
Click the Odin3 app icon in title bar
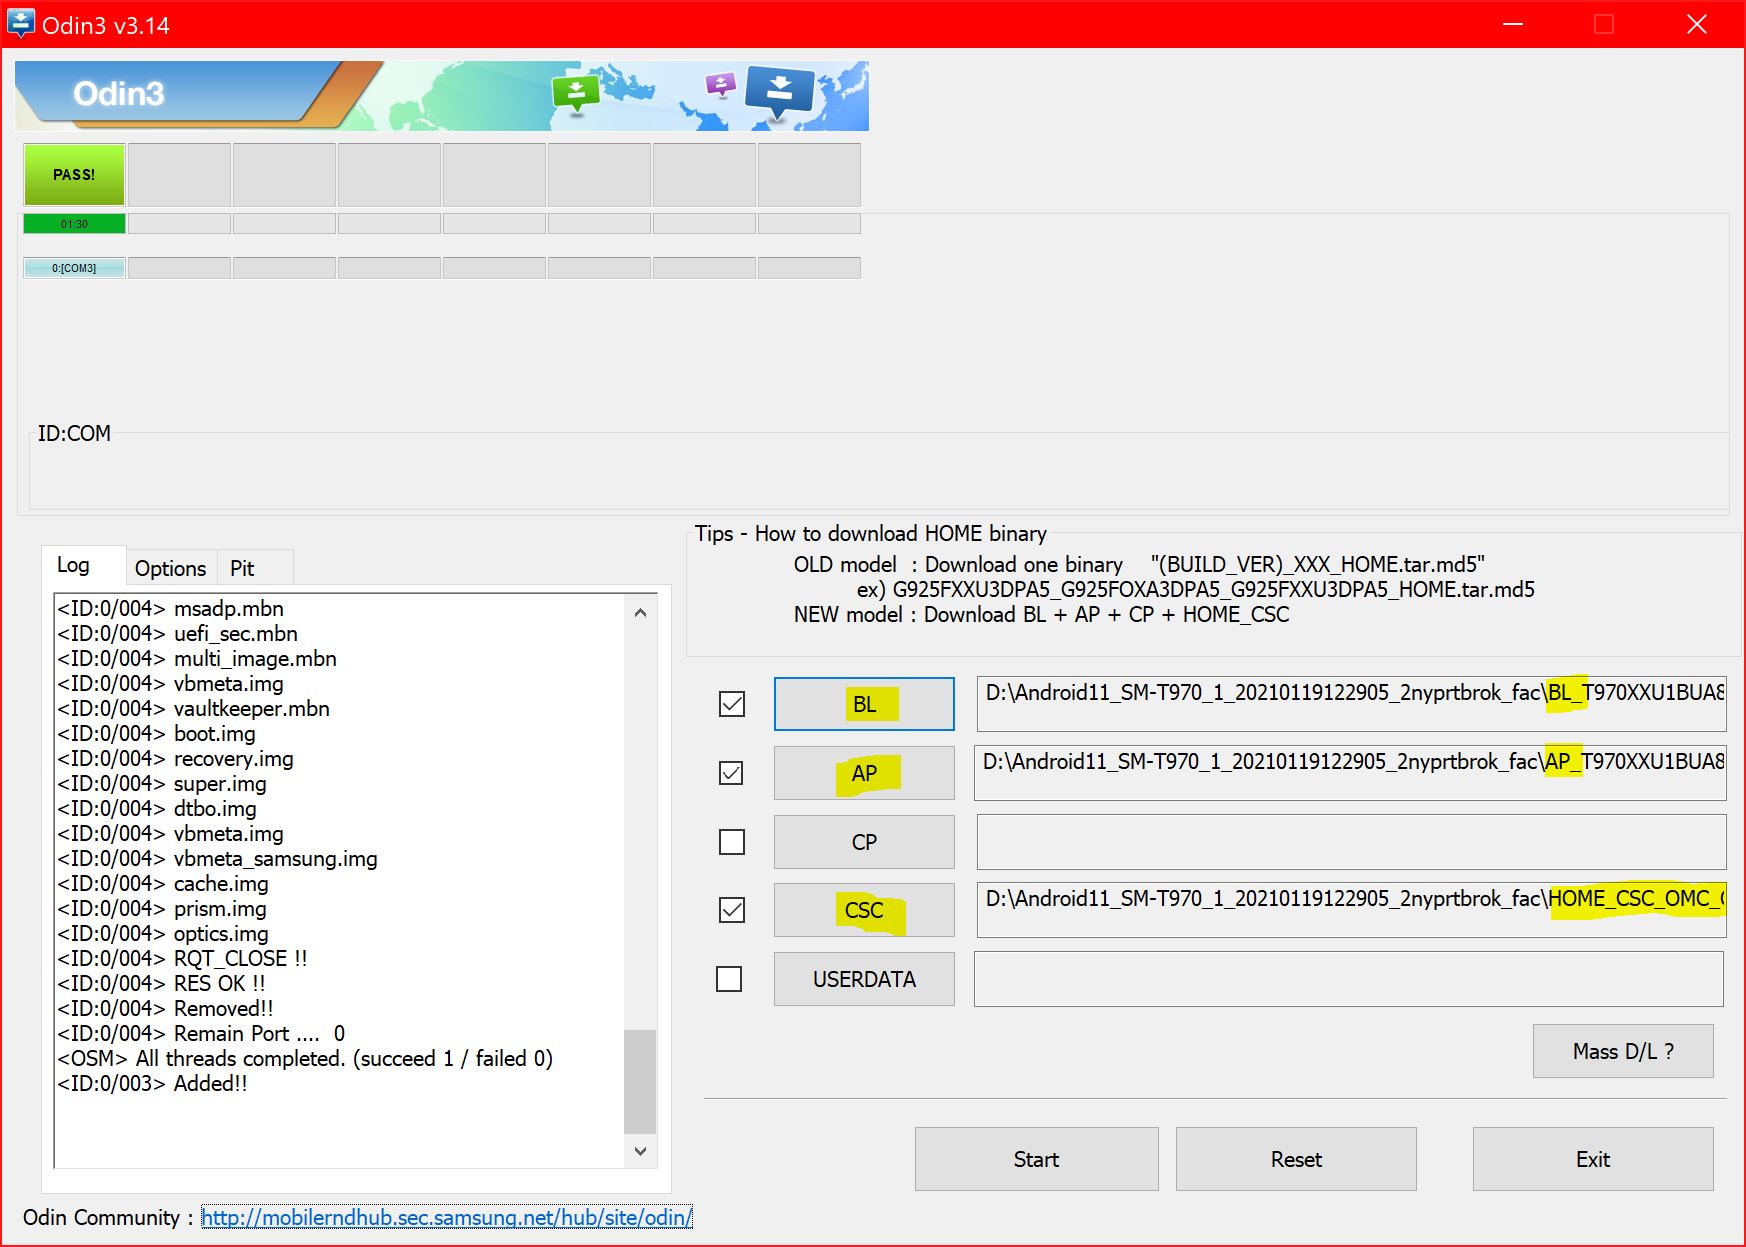coord(21,24)
